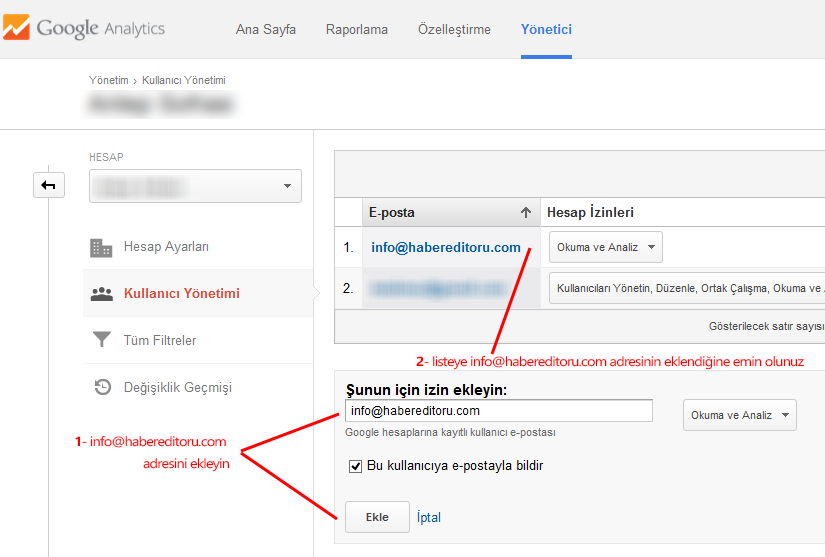
Task: Open Okuma ve Analiz dropdown beside email input
Action: pyautogui.click(x=739, y=415)
